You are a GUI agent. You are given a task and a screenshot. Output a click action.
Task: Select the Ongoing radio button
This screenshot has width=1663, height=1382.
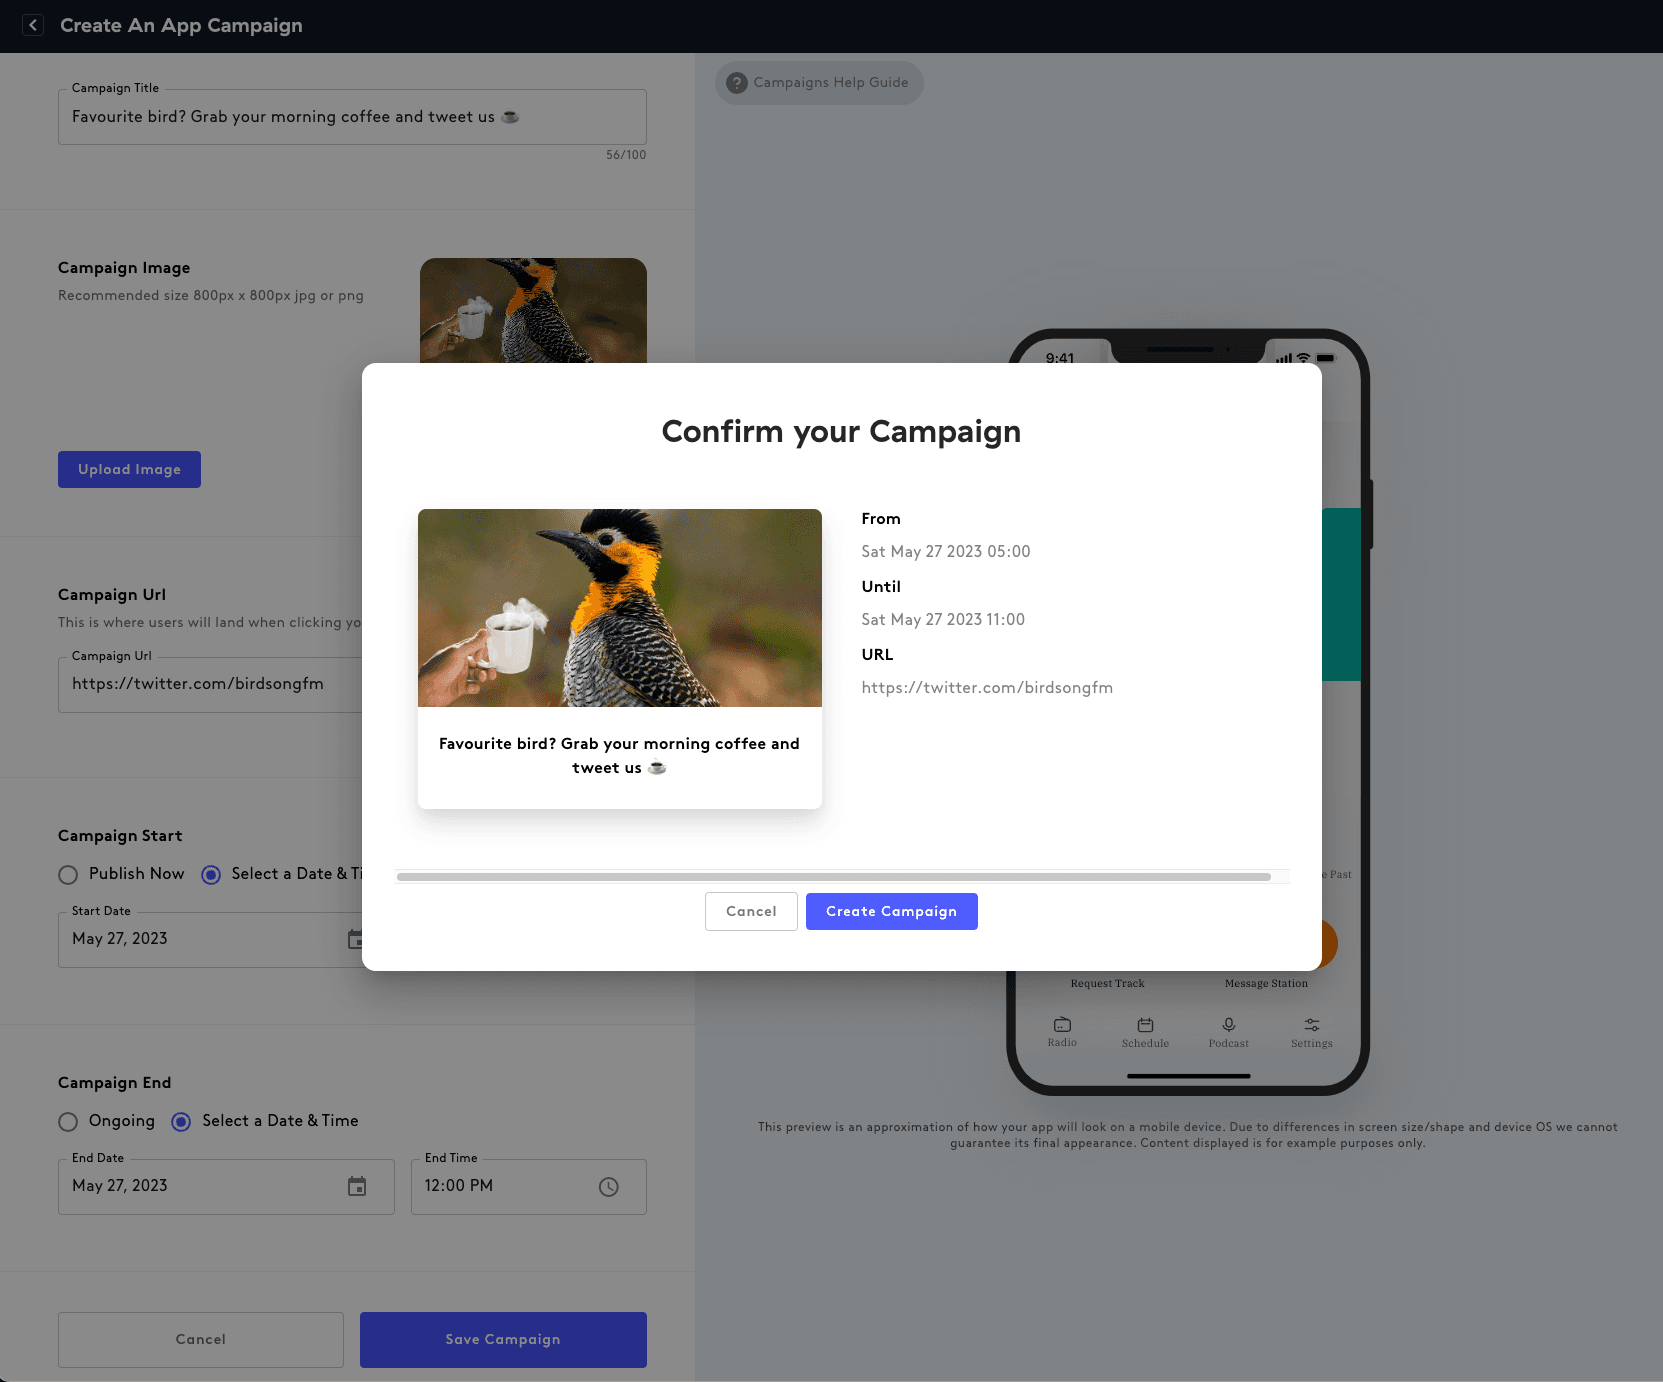tap(68, 1122)
